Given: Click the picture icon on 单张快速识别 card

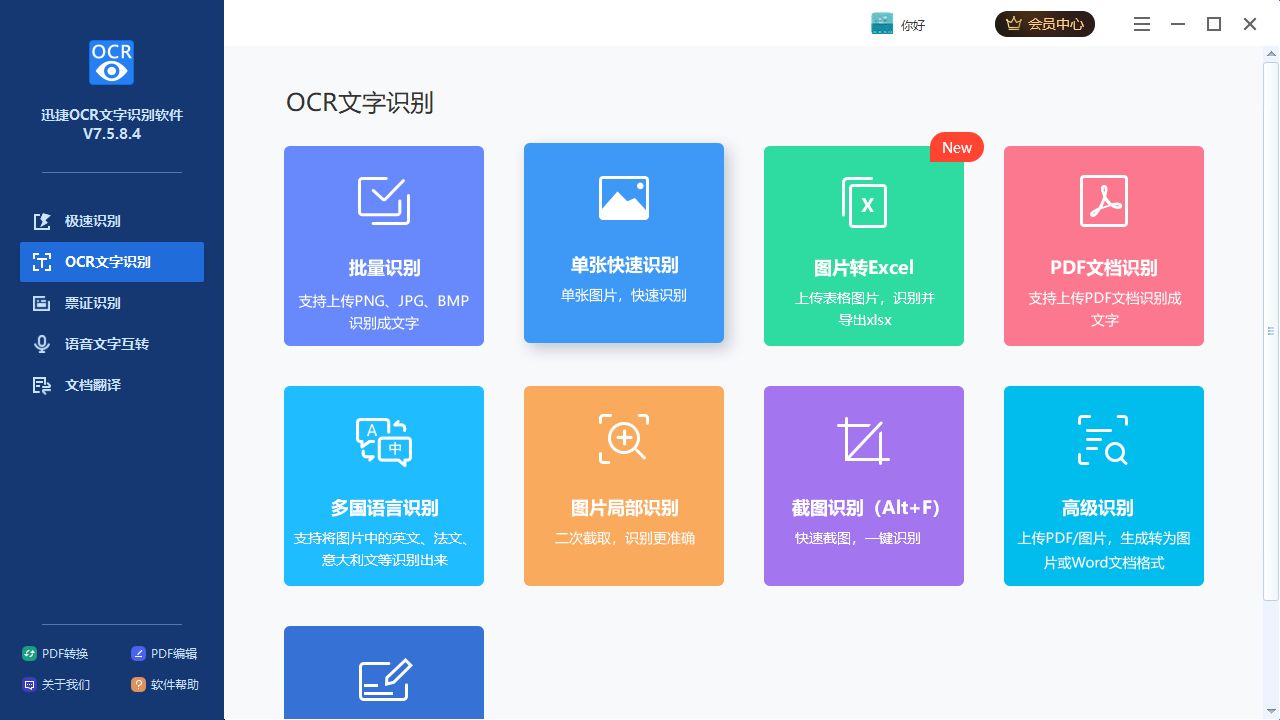Looking at the screenshot, I should point(624,198).
